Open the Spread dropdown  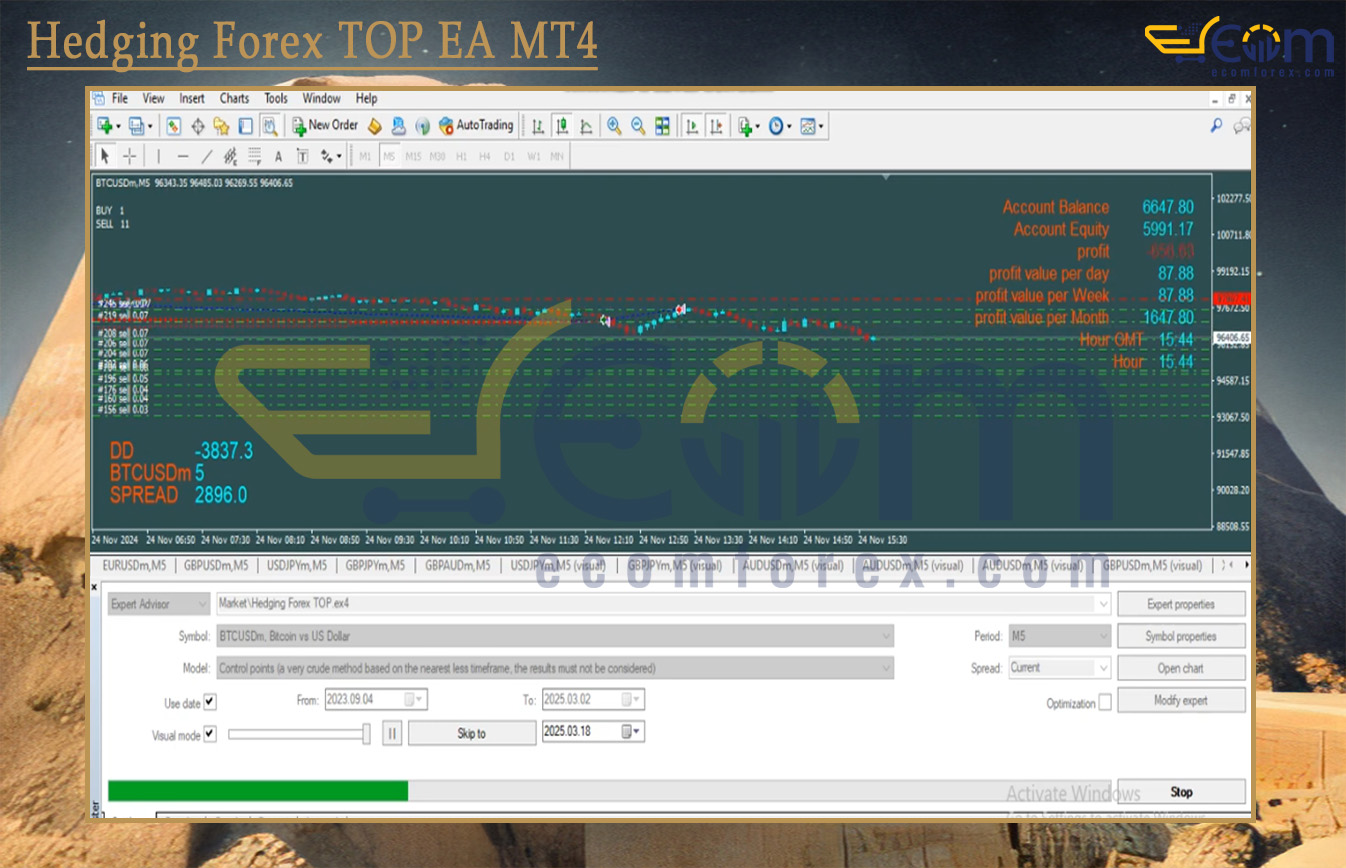click(x=1103, y=668)
